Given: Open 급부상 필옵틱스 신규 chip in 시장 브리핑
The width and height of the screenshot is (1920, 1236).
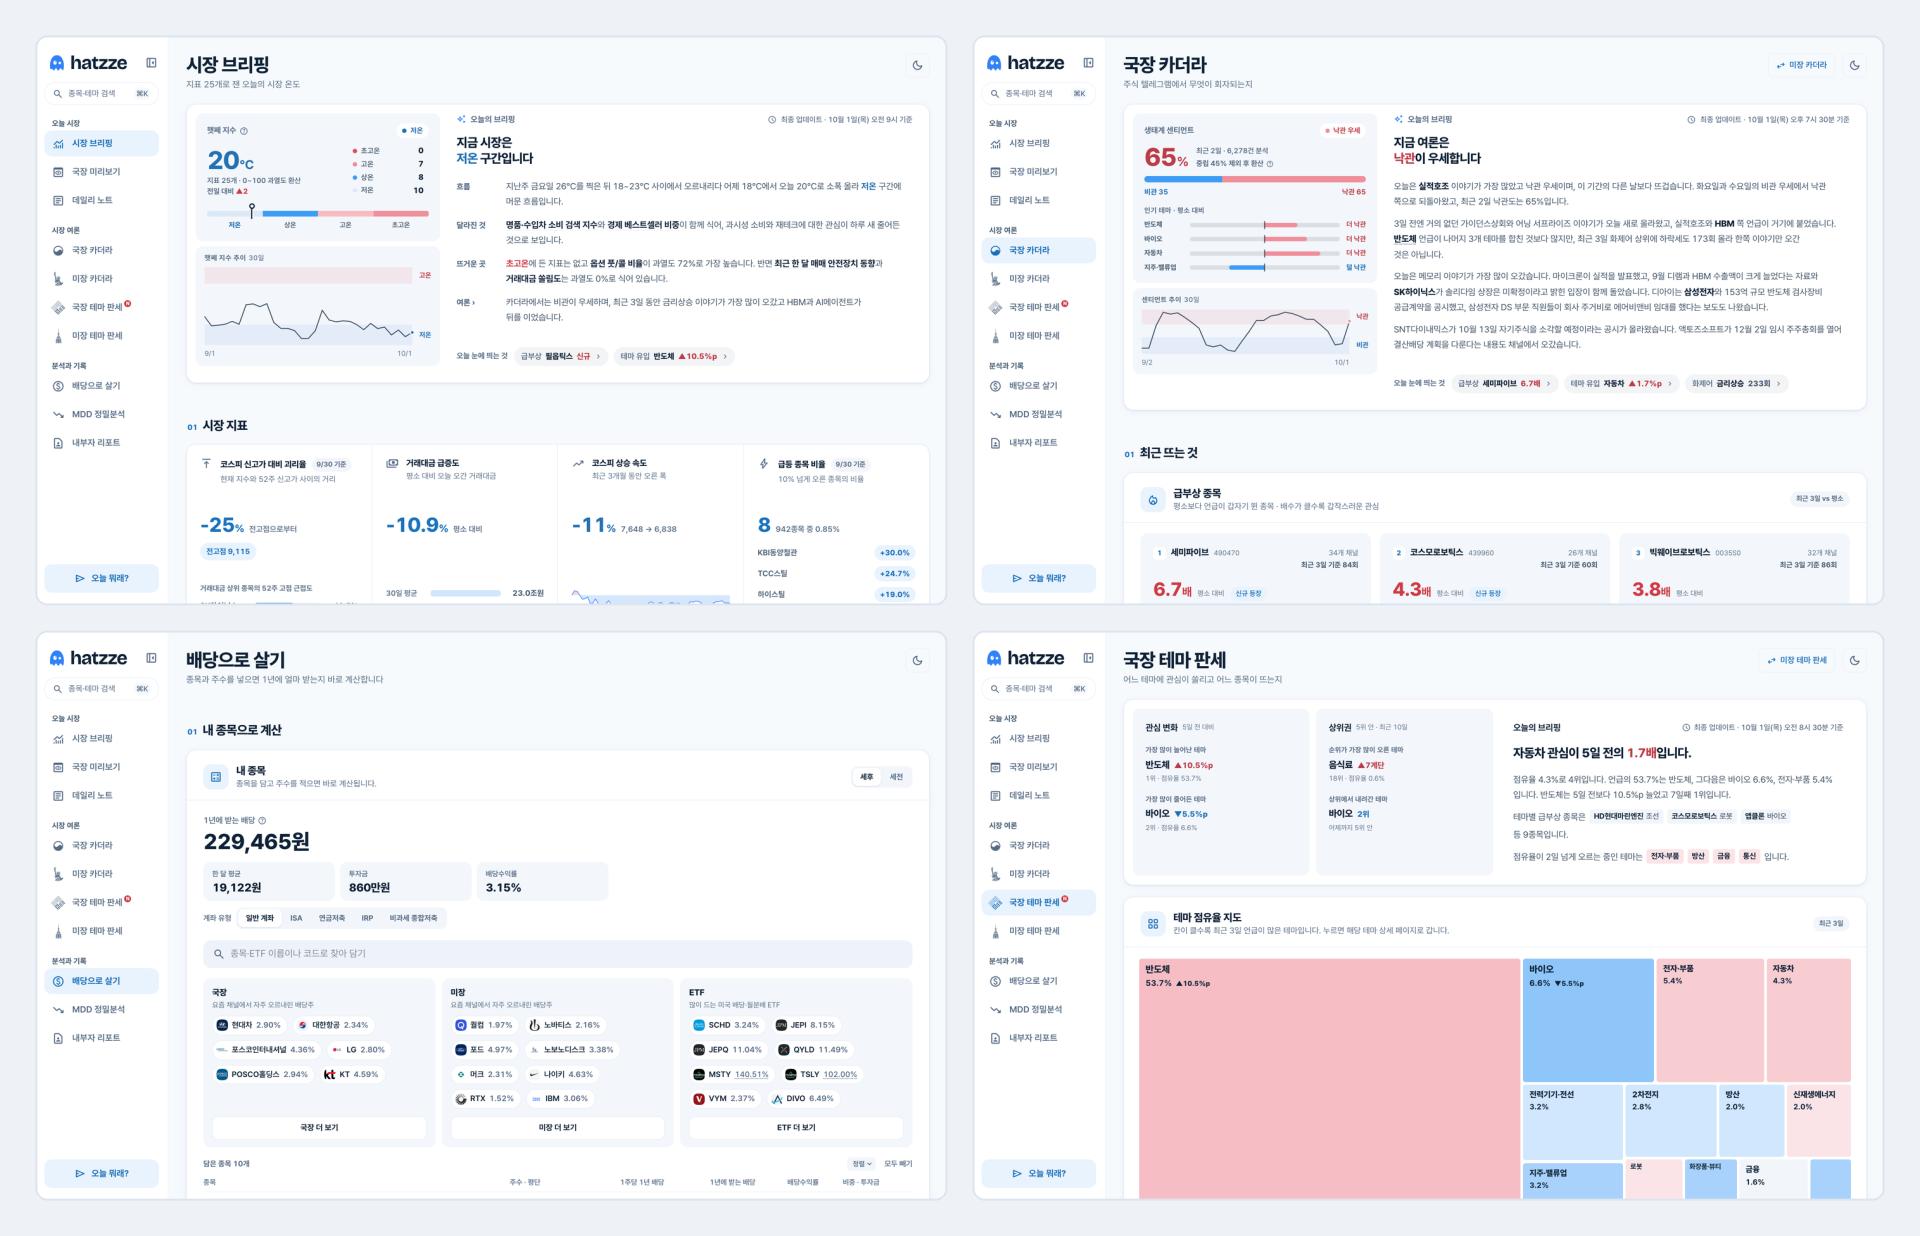Looking at the screenshot, I should tap(560, 356).
